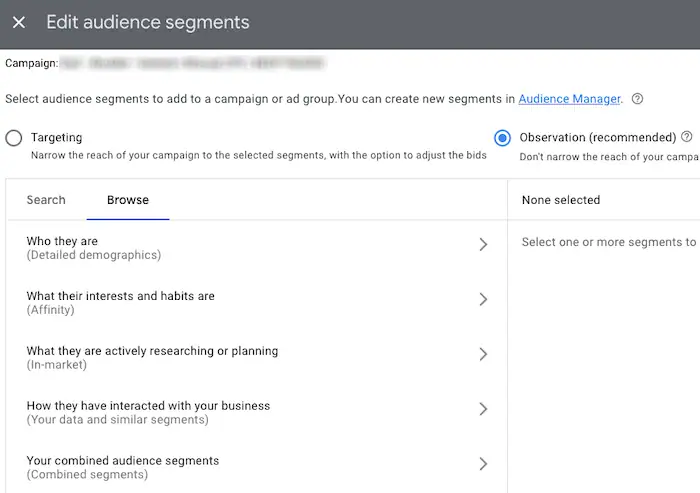Image resolution: width=700 pixels, height=493 pixels.
Task: Click the Targeting description text
Action: pyautogui.click(x=258, y=155)
